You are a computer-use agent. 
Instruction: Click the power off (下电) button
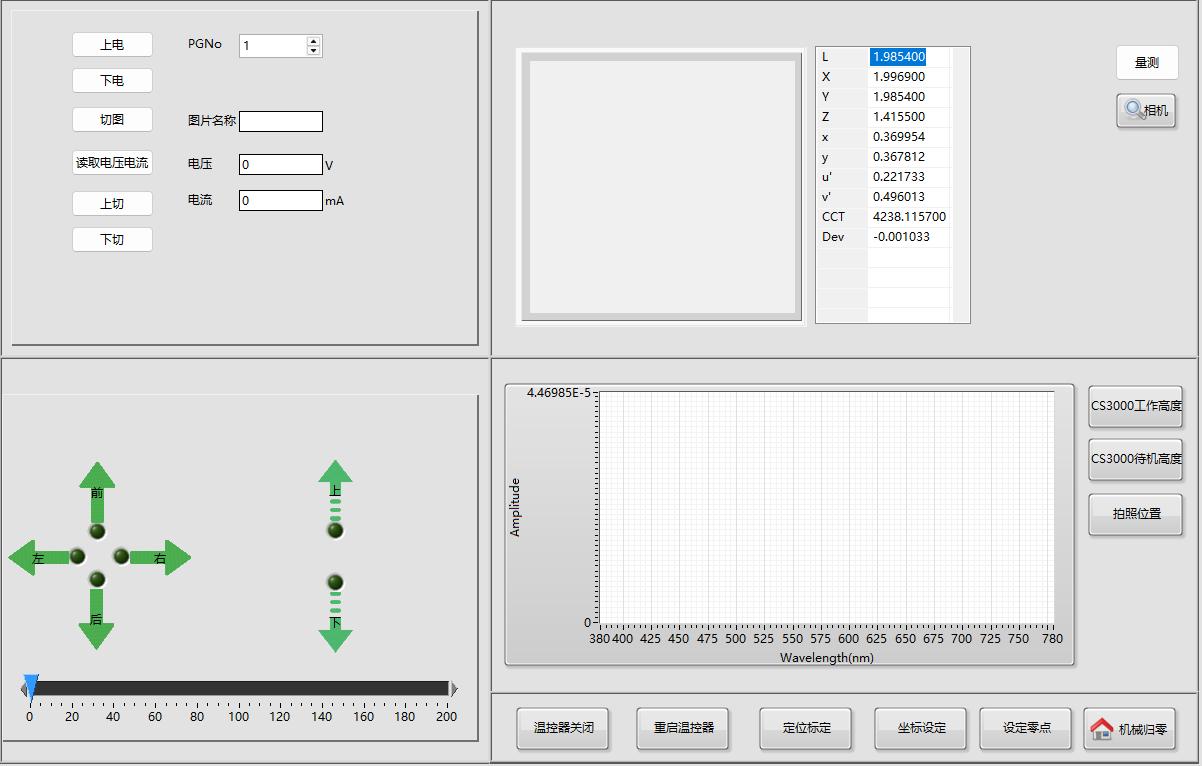point(112,80)
